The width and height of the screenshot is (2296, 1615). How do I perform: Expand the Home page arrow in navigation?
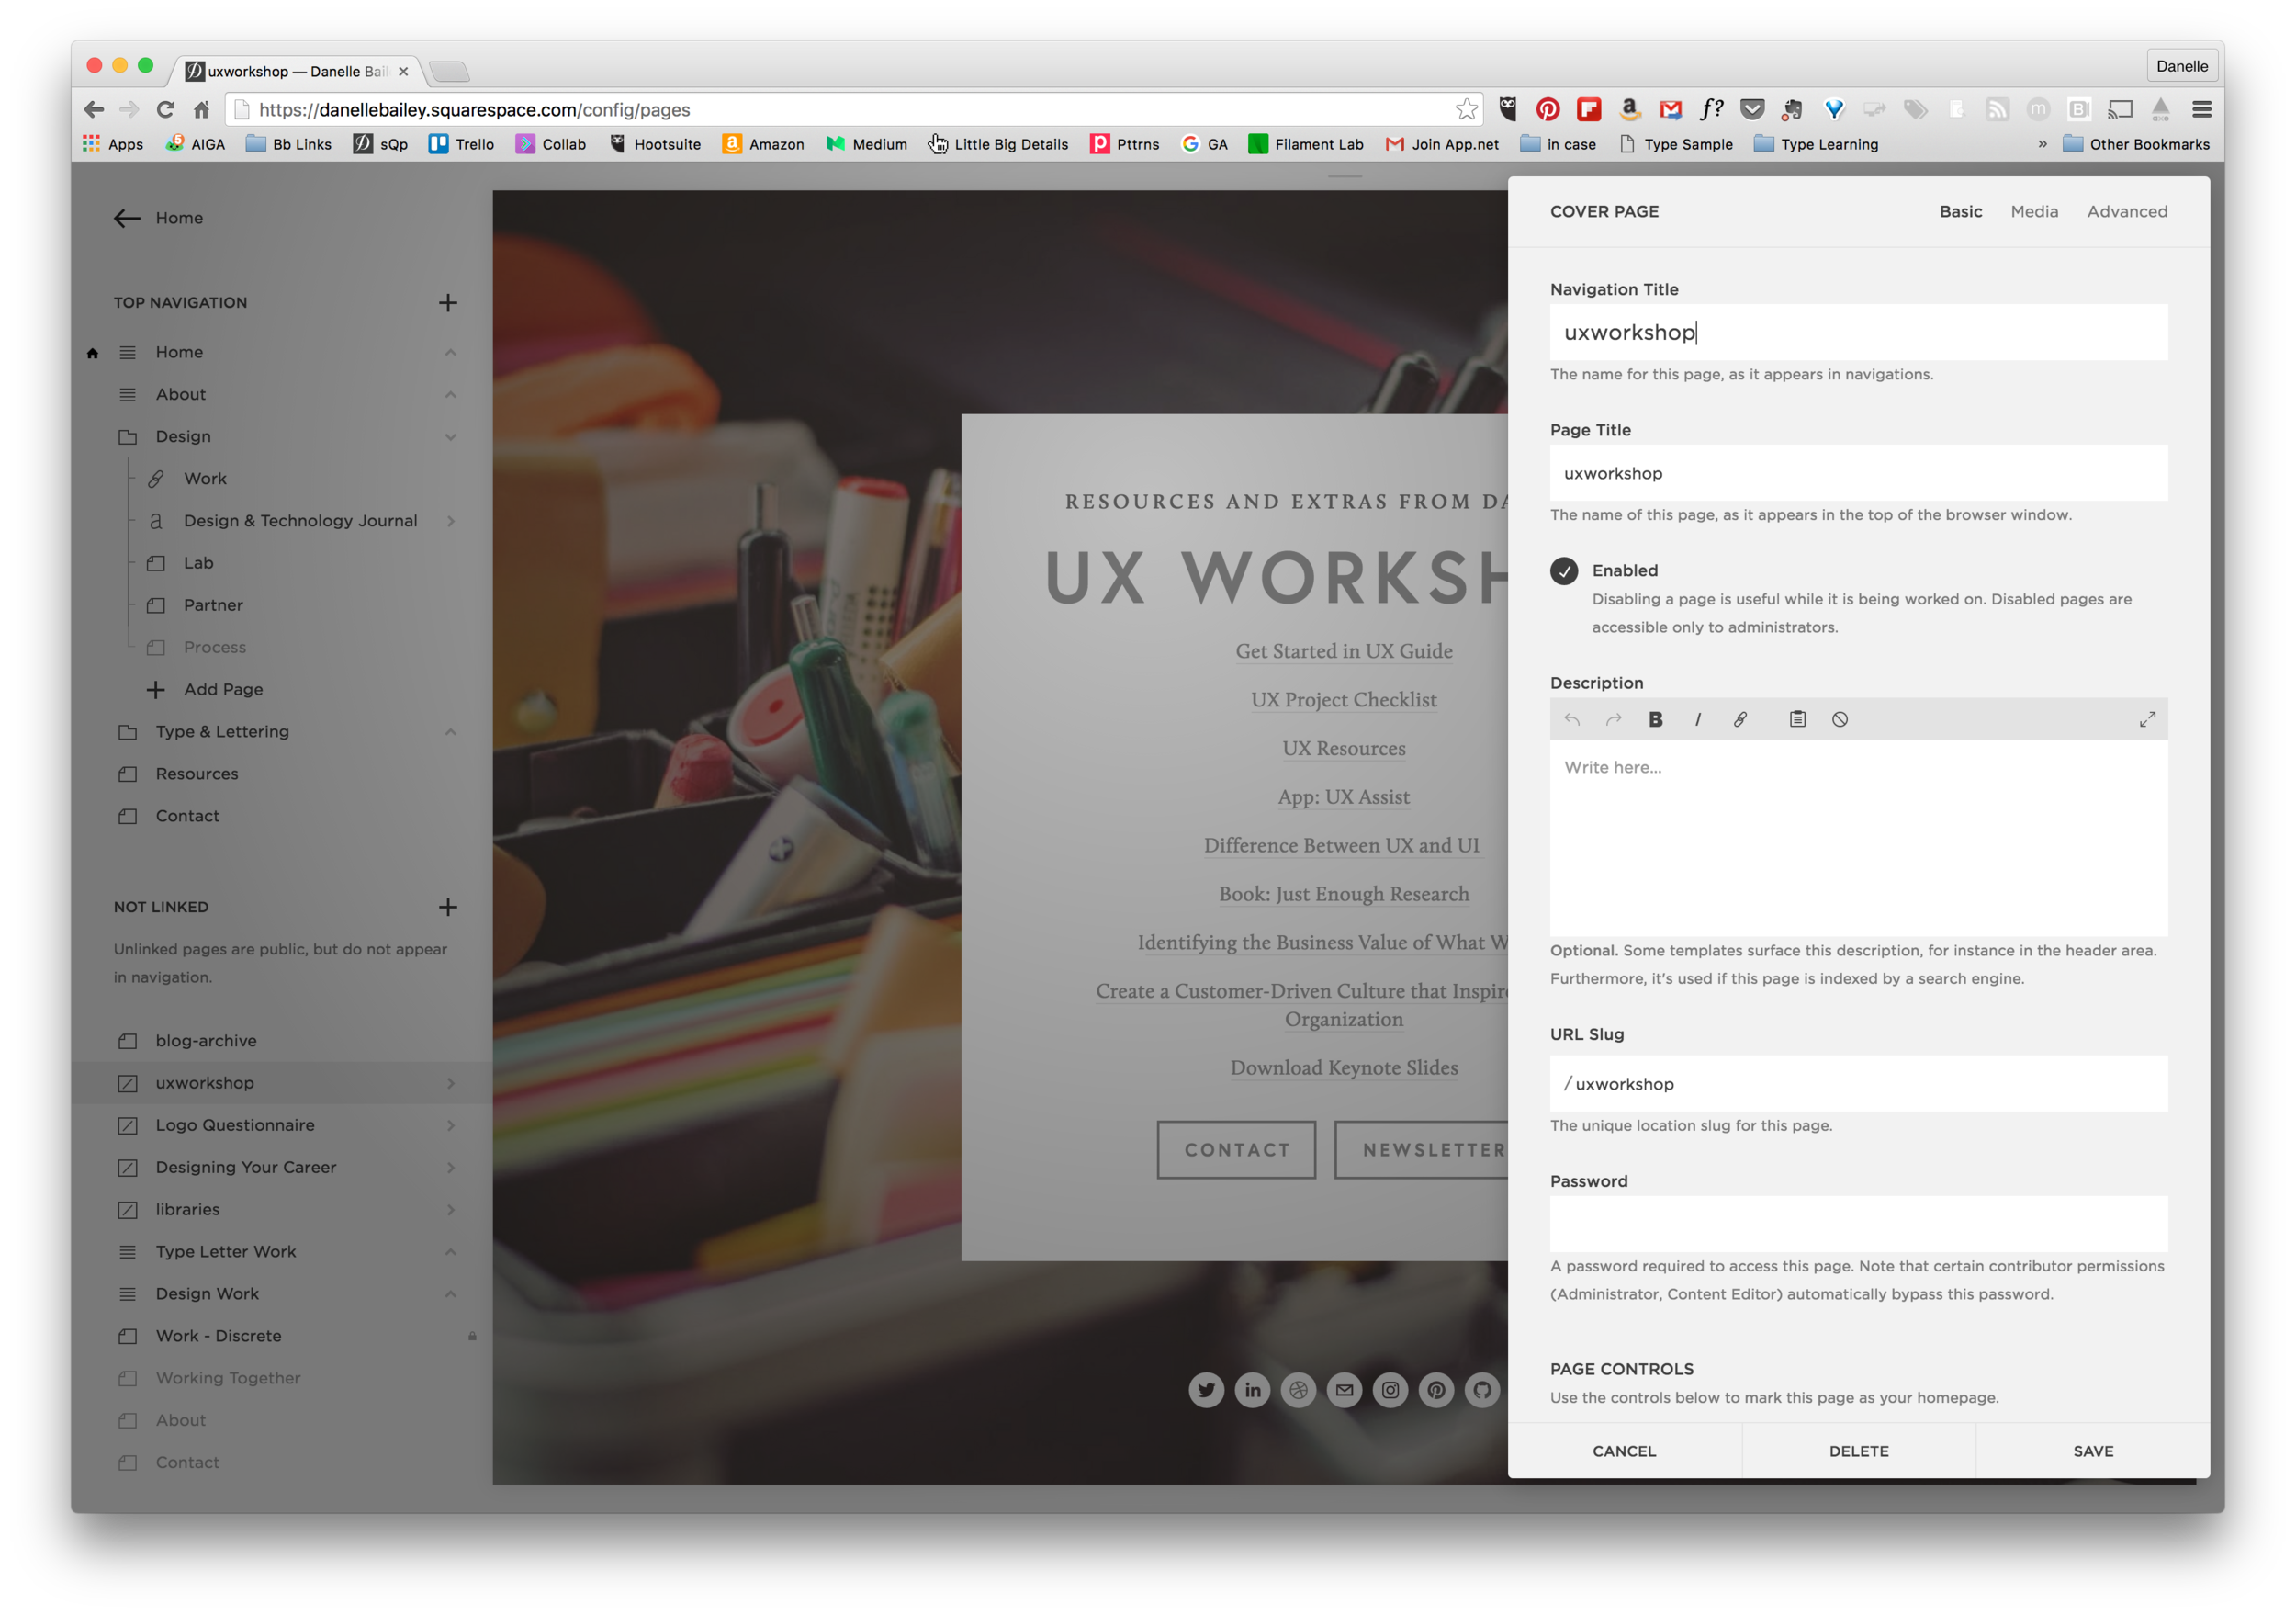point(450,352)
